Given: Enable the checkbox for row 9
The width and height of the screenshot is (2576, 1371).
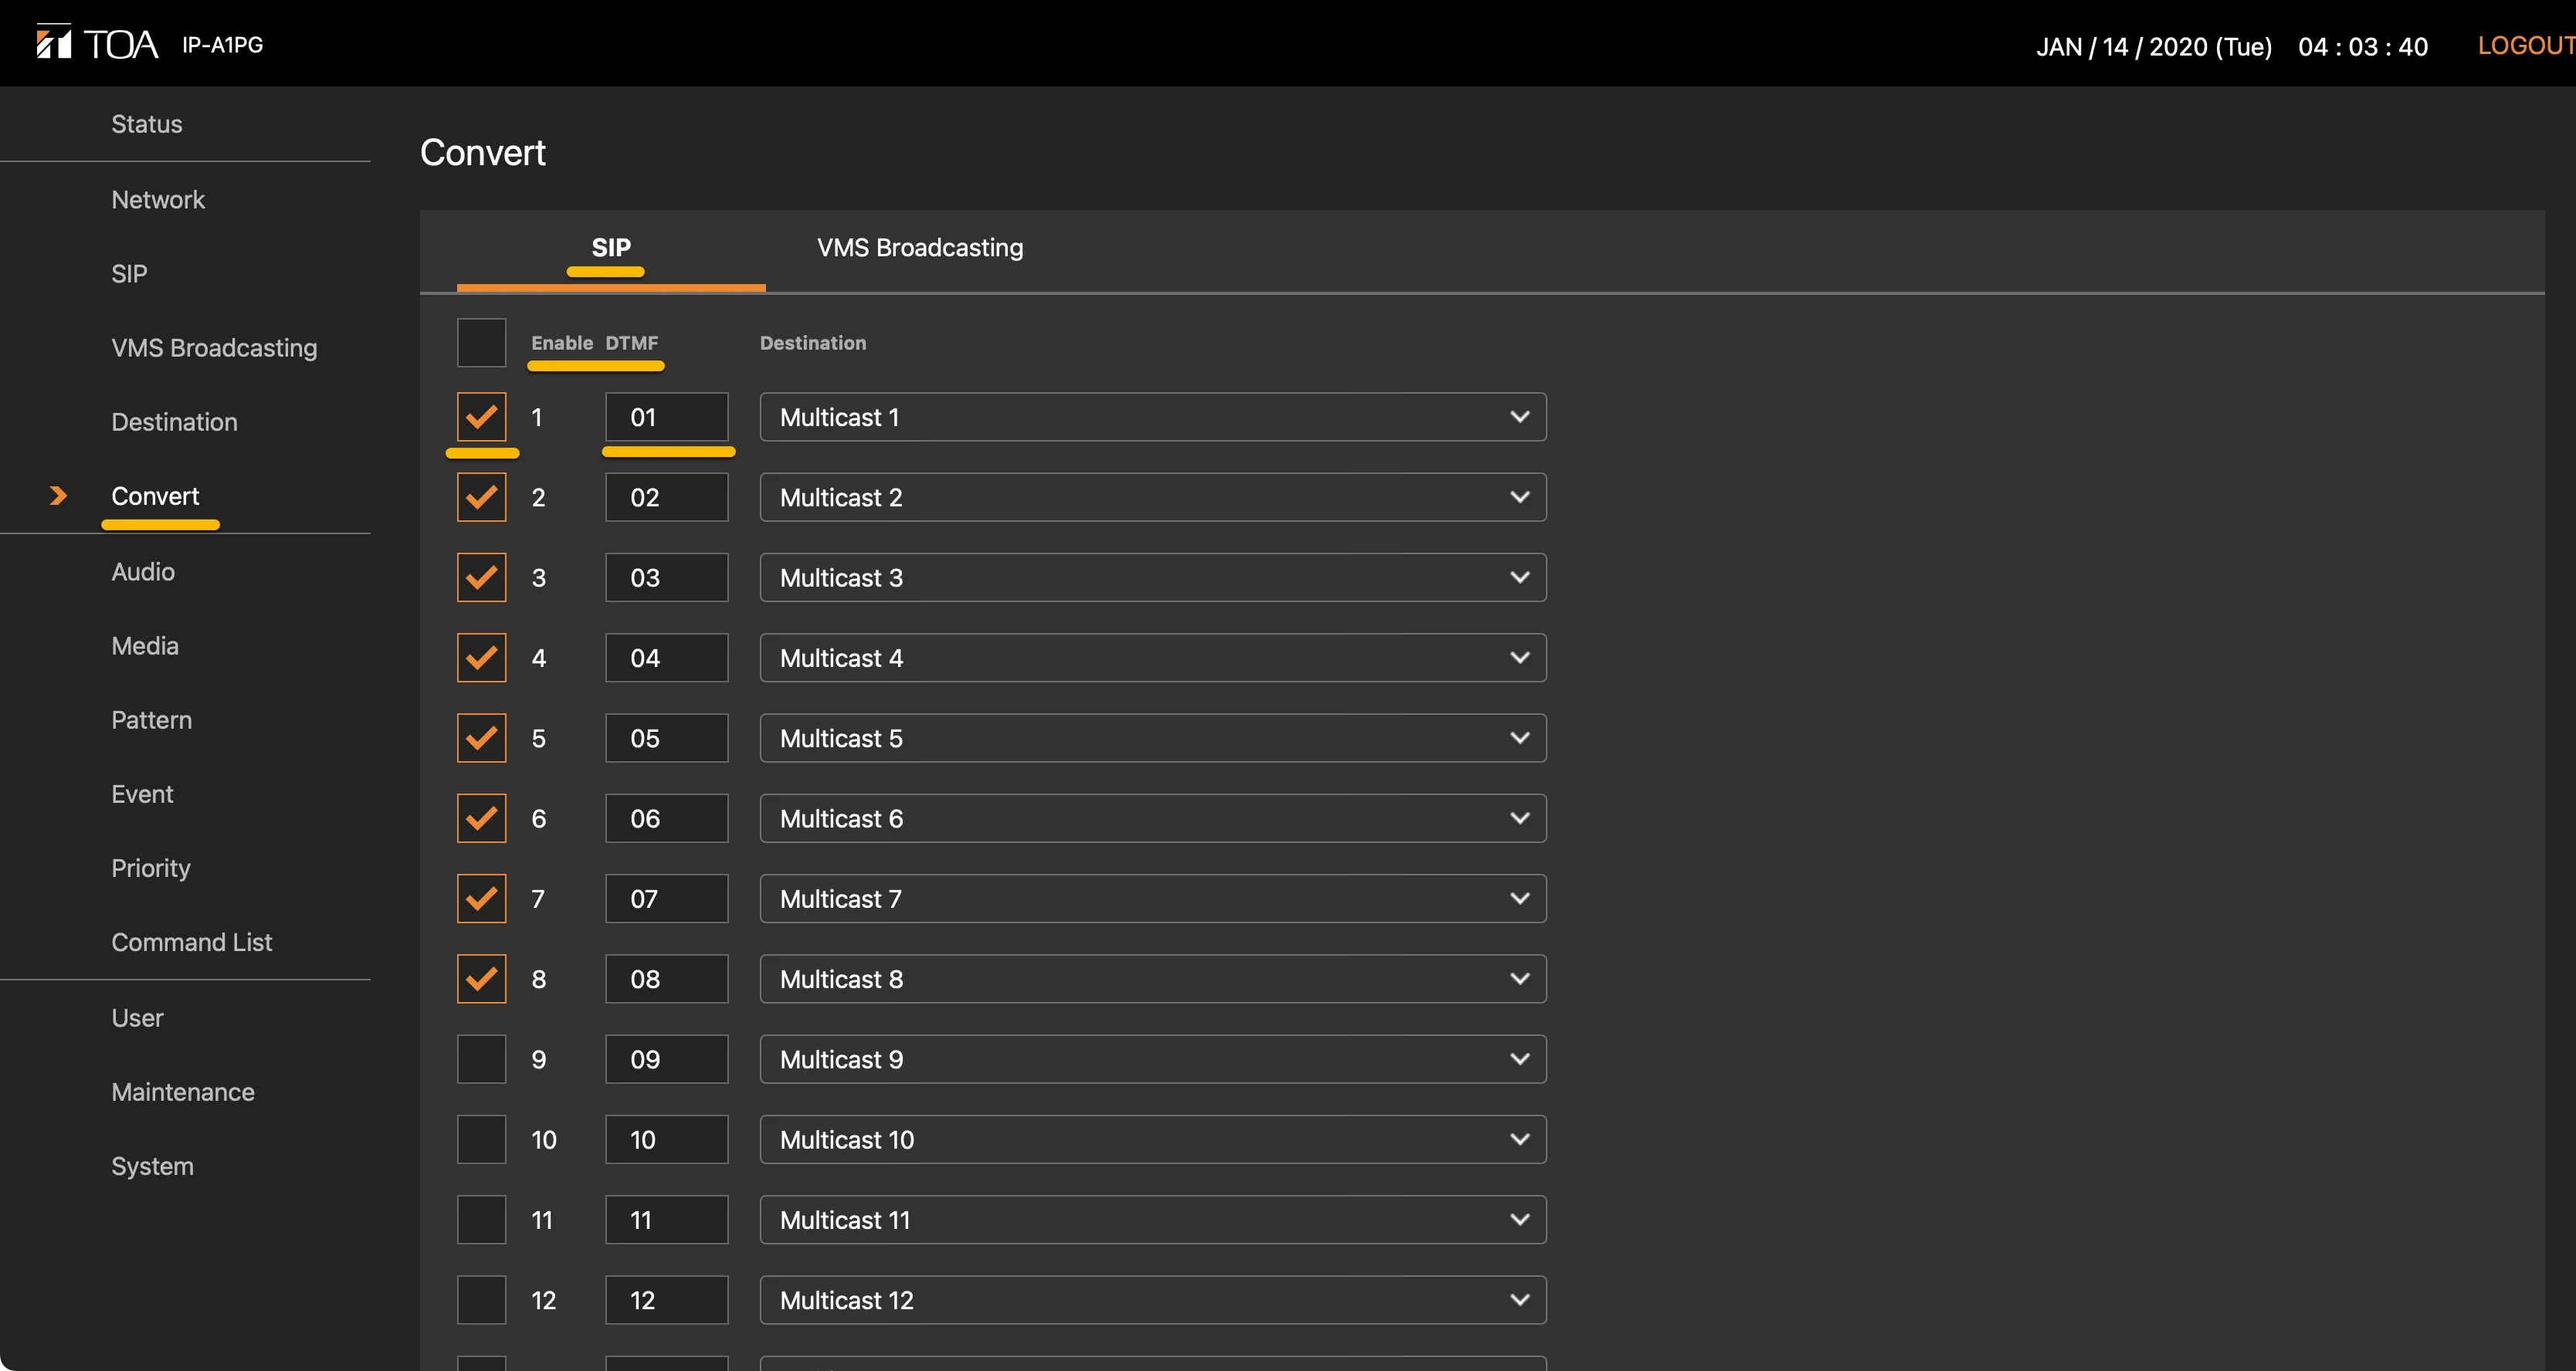Looking at the screenshot, I should (x=482, y=1059).
